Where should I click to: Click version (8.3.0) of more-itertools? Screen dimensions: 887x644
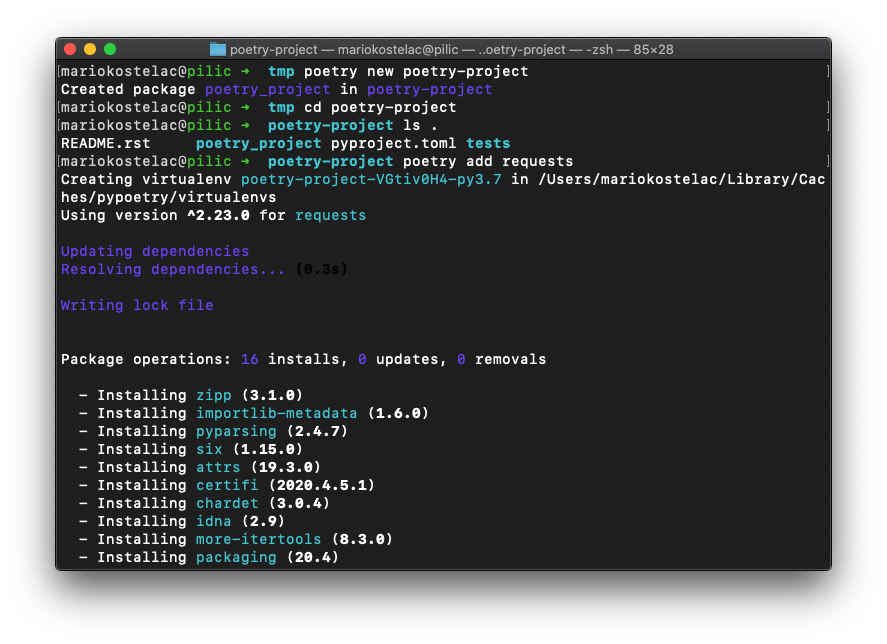(362, 539)
